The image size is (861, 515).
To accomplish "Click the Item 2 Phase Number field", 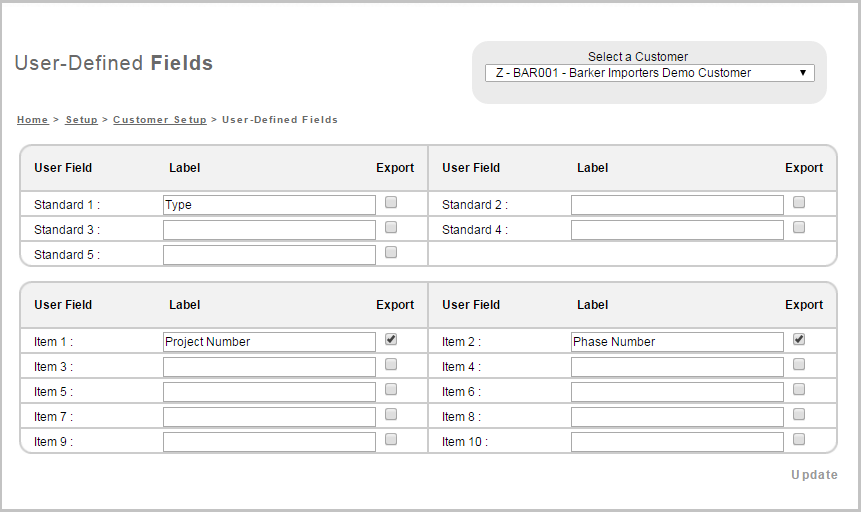I will click(677, 342).
